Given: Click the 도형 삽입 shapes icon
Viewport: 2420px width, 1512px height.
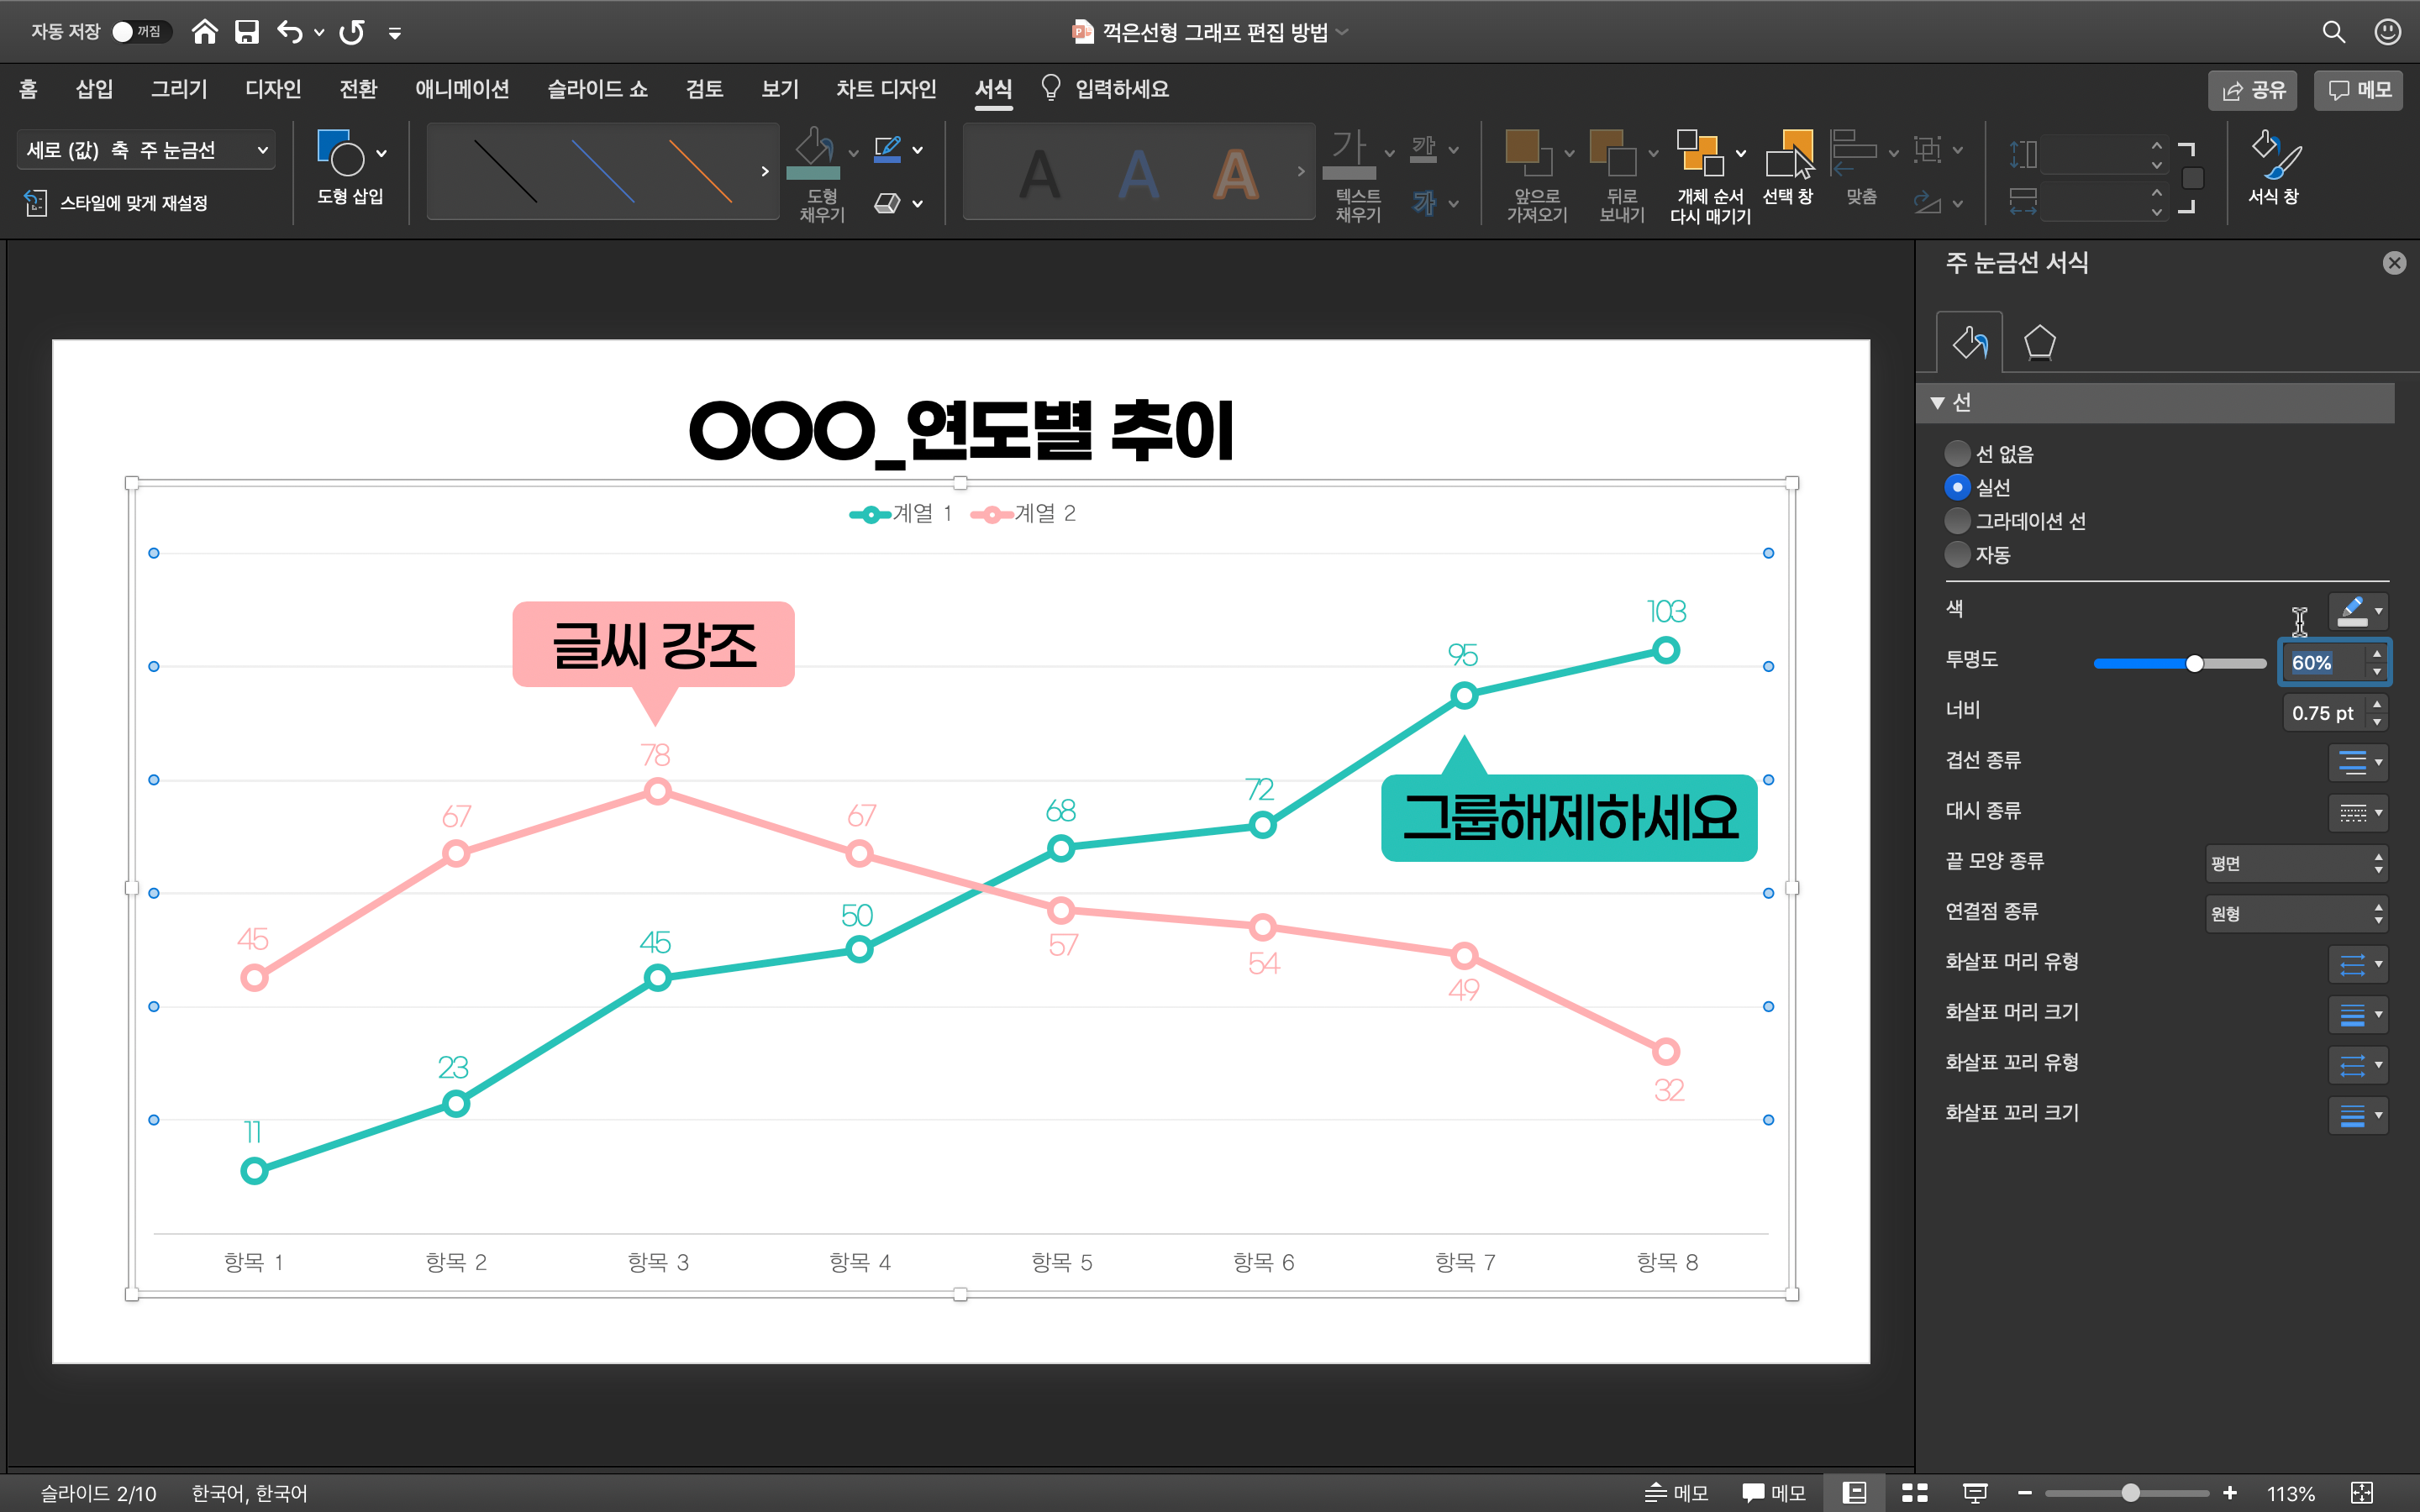Looking at the screenshot, I should pyautogui.click(x=341, y=152).
